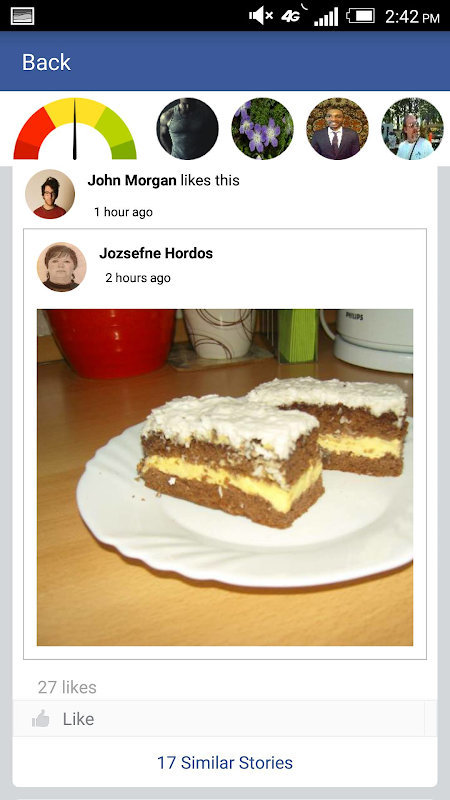
Task: Tap Jozsefne Hordos's profile picture
Action: (62, 267)
